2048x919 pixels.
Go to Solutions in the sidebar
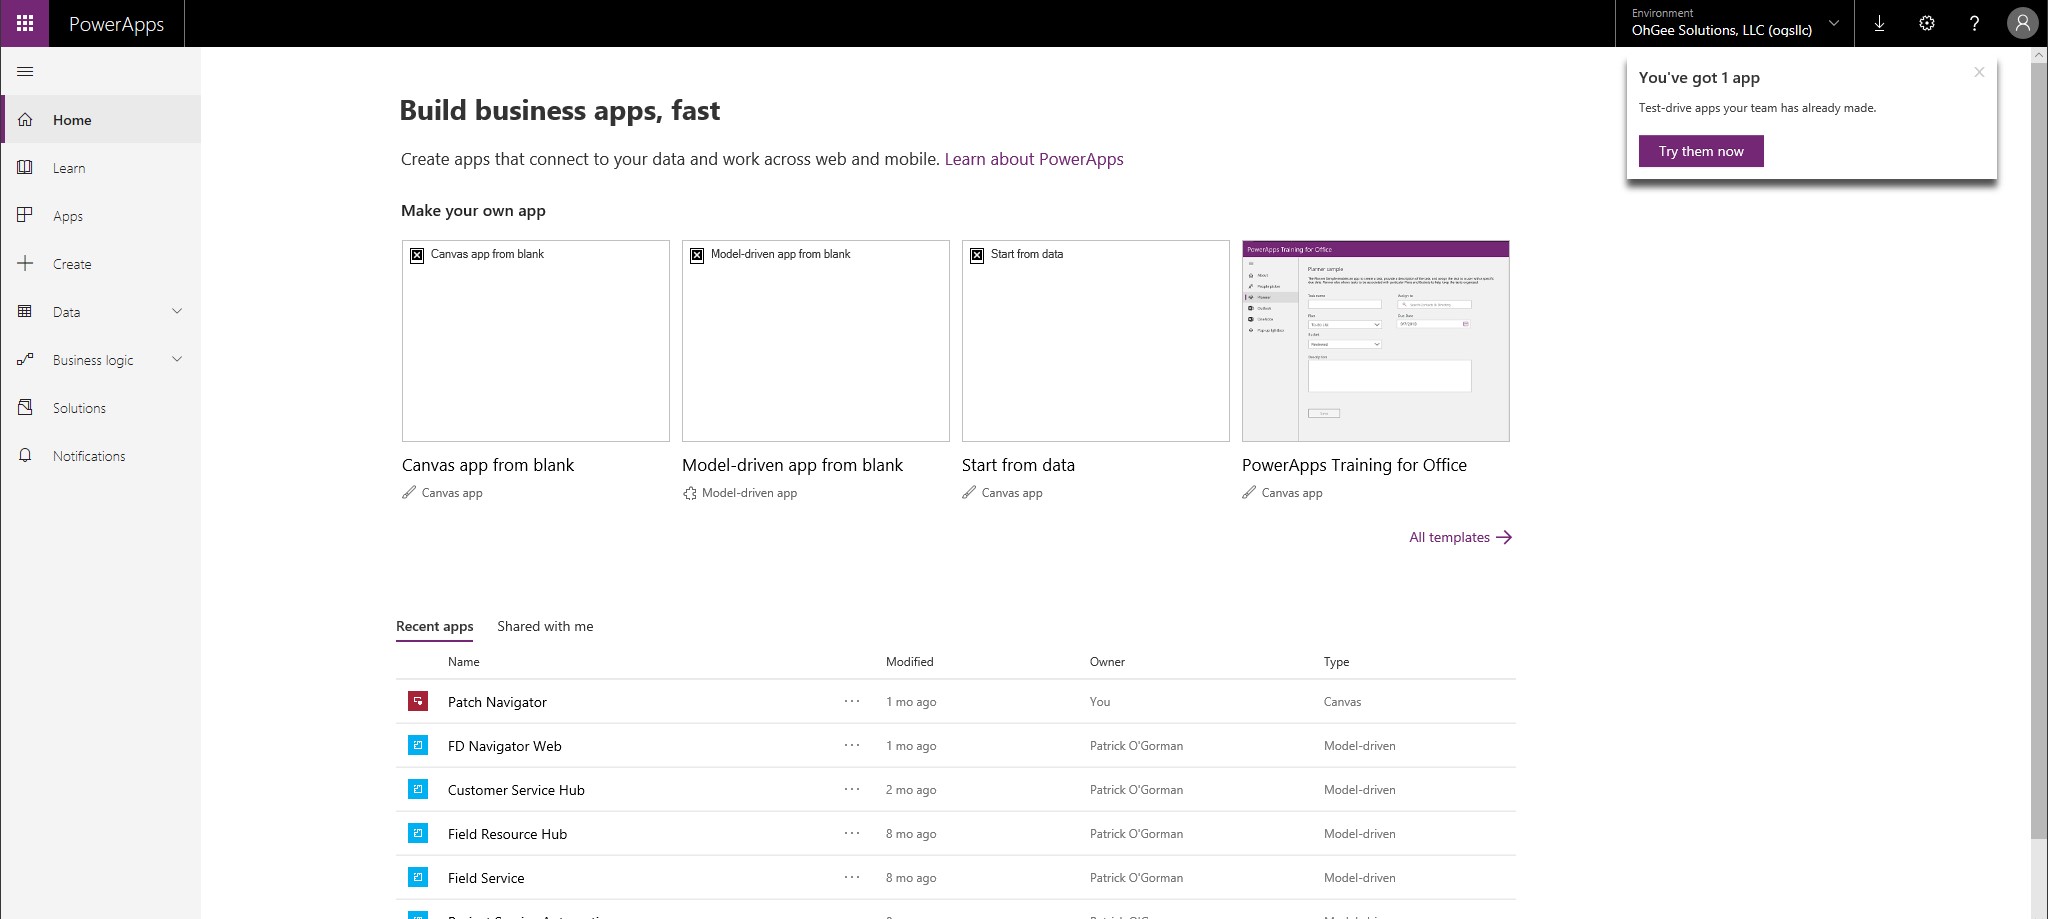point(79,408)
